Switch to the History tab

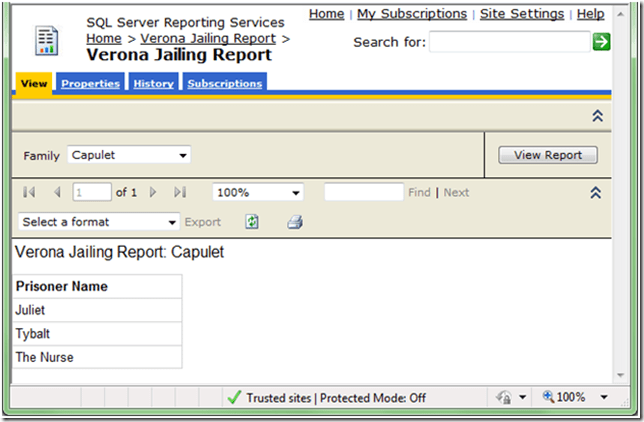tap(153, 84)
